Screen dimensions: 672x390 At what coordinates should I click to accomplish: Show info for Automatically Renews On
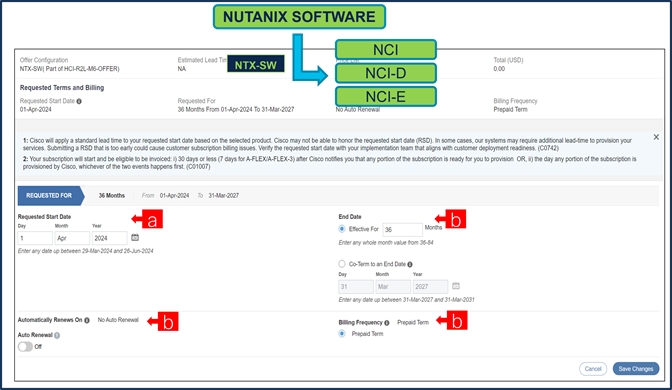[x=87, y=320]
